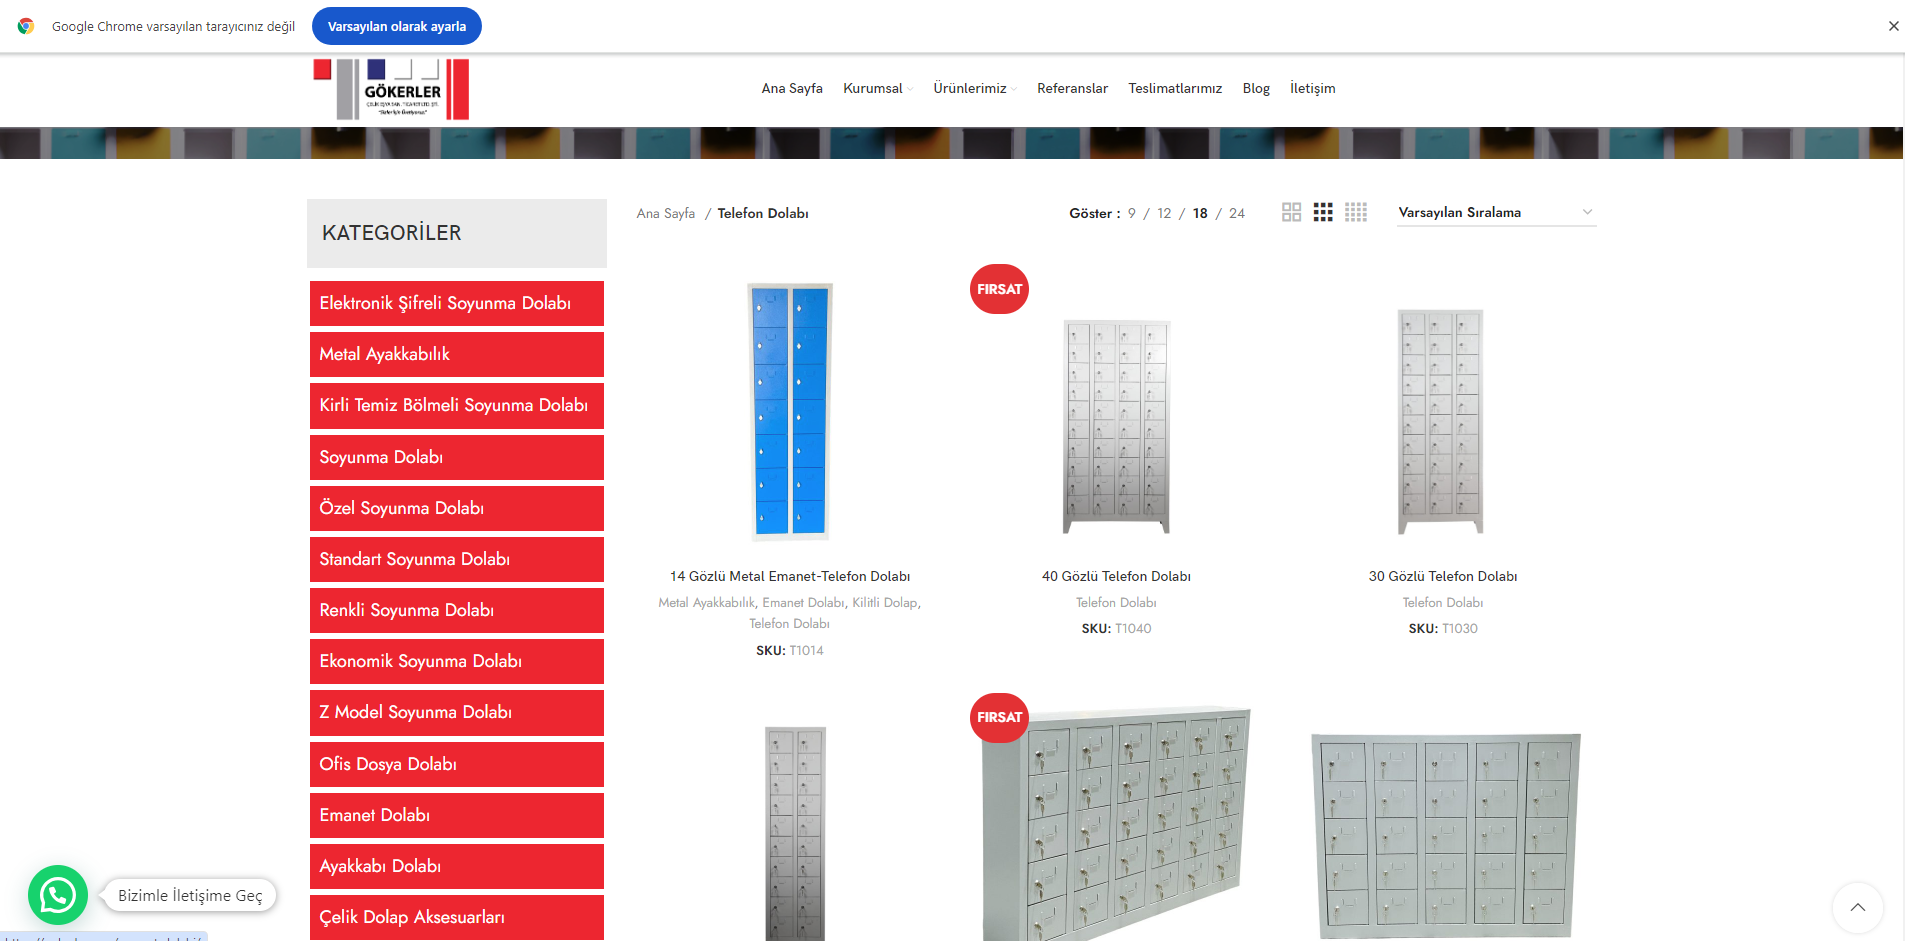Show 9 products per page

(1132, 213)
